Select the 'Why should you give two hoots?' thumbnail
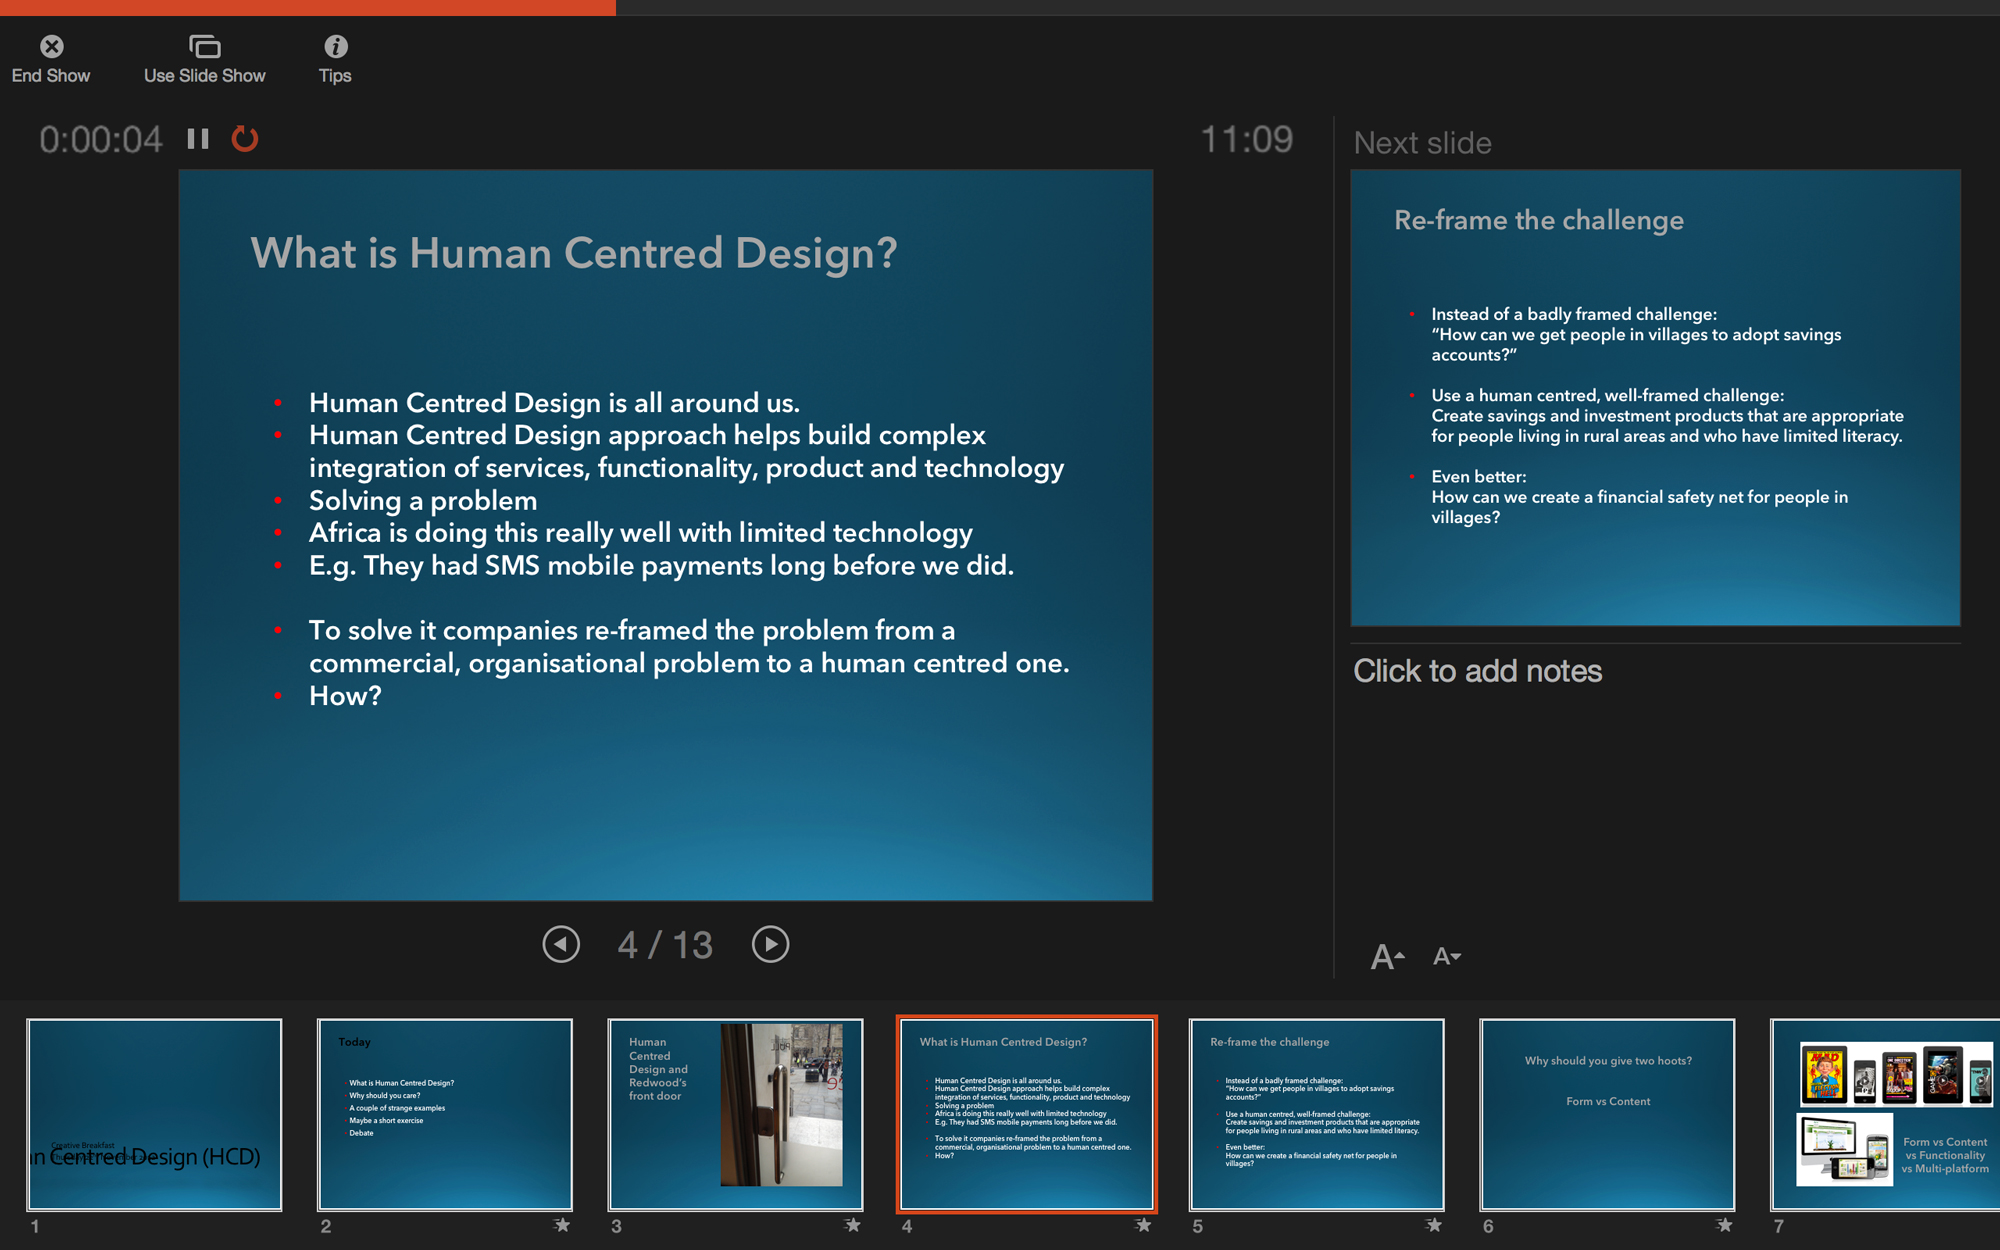 point(1607,1115)
